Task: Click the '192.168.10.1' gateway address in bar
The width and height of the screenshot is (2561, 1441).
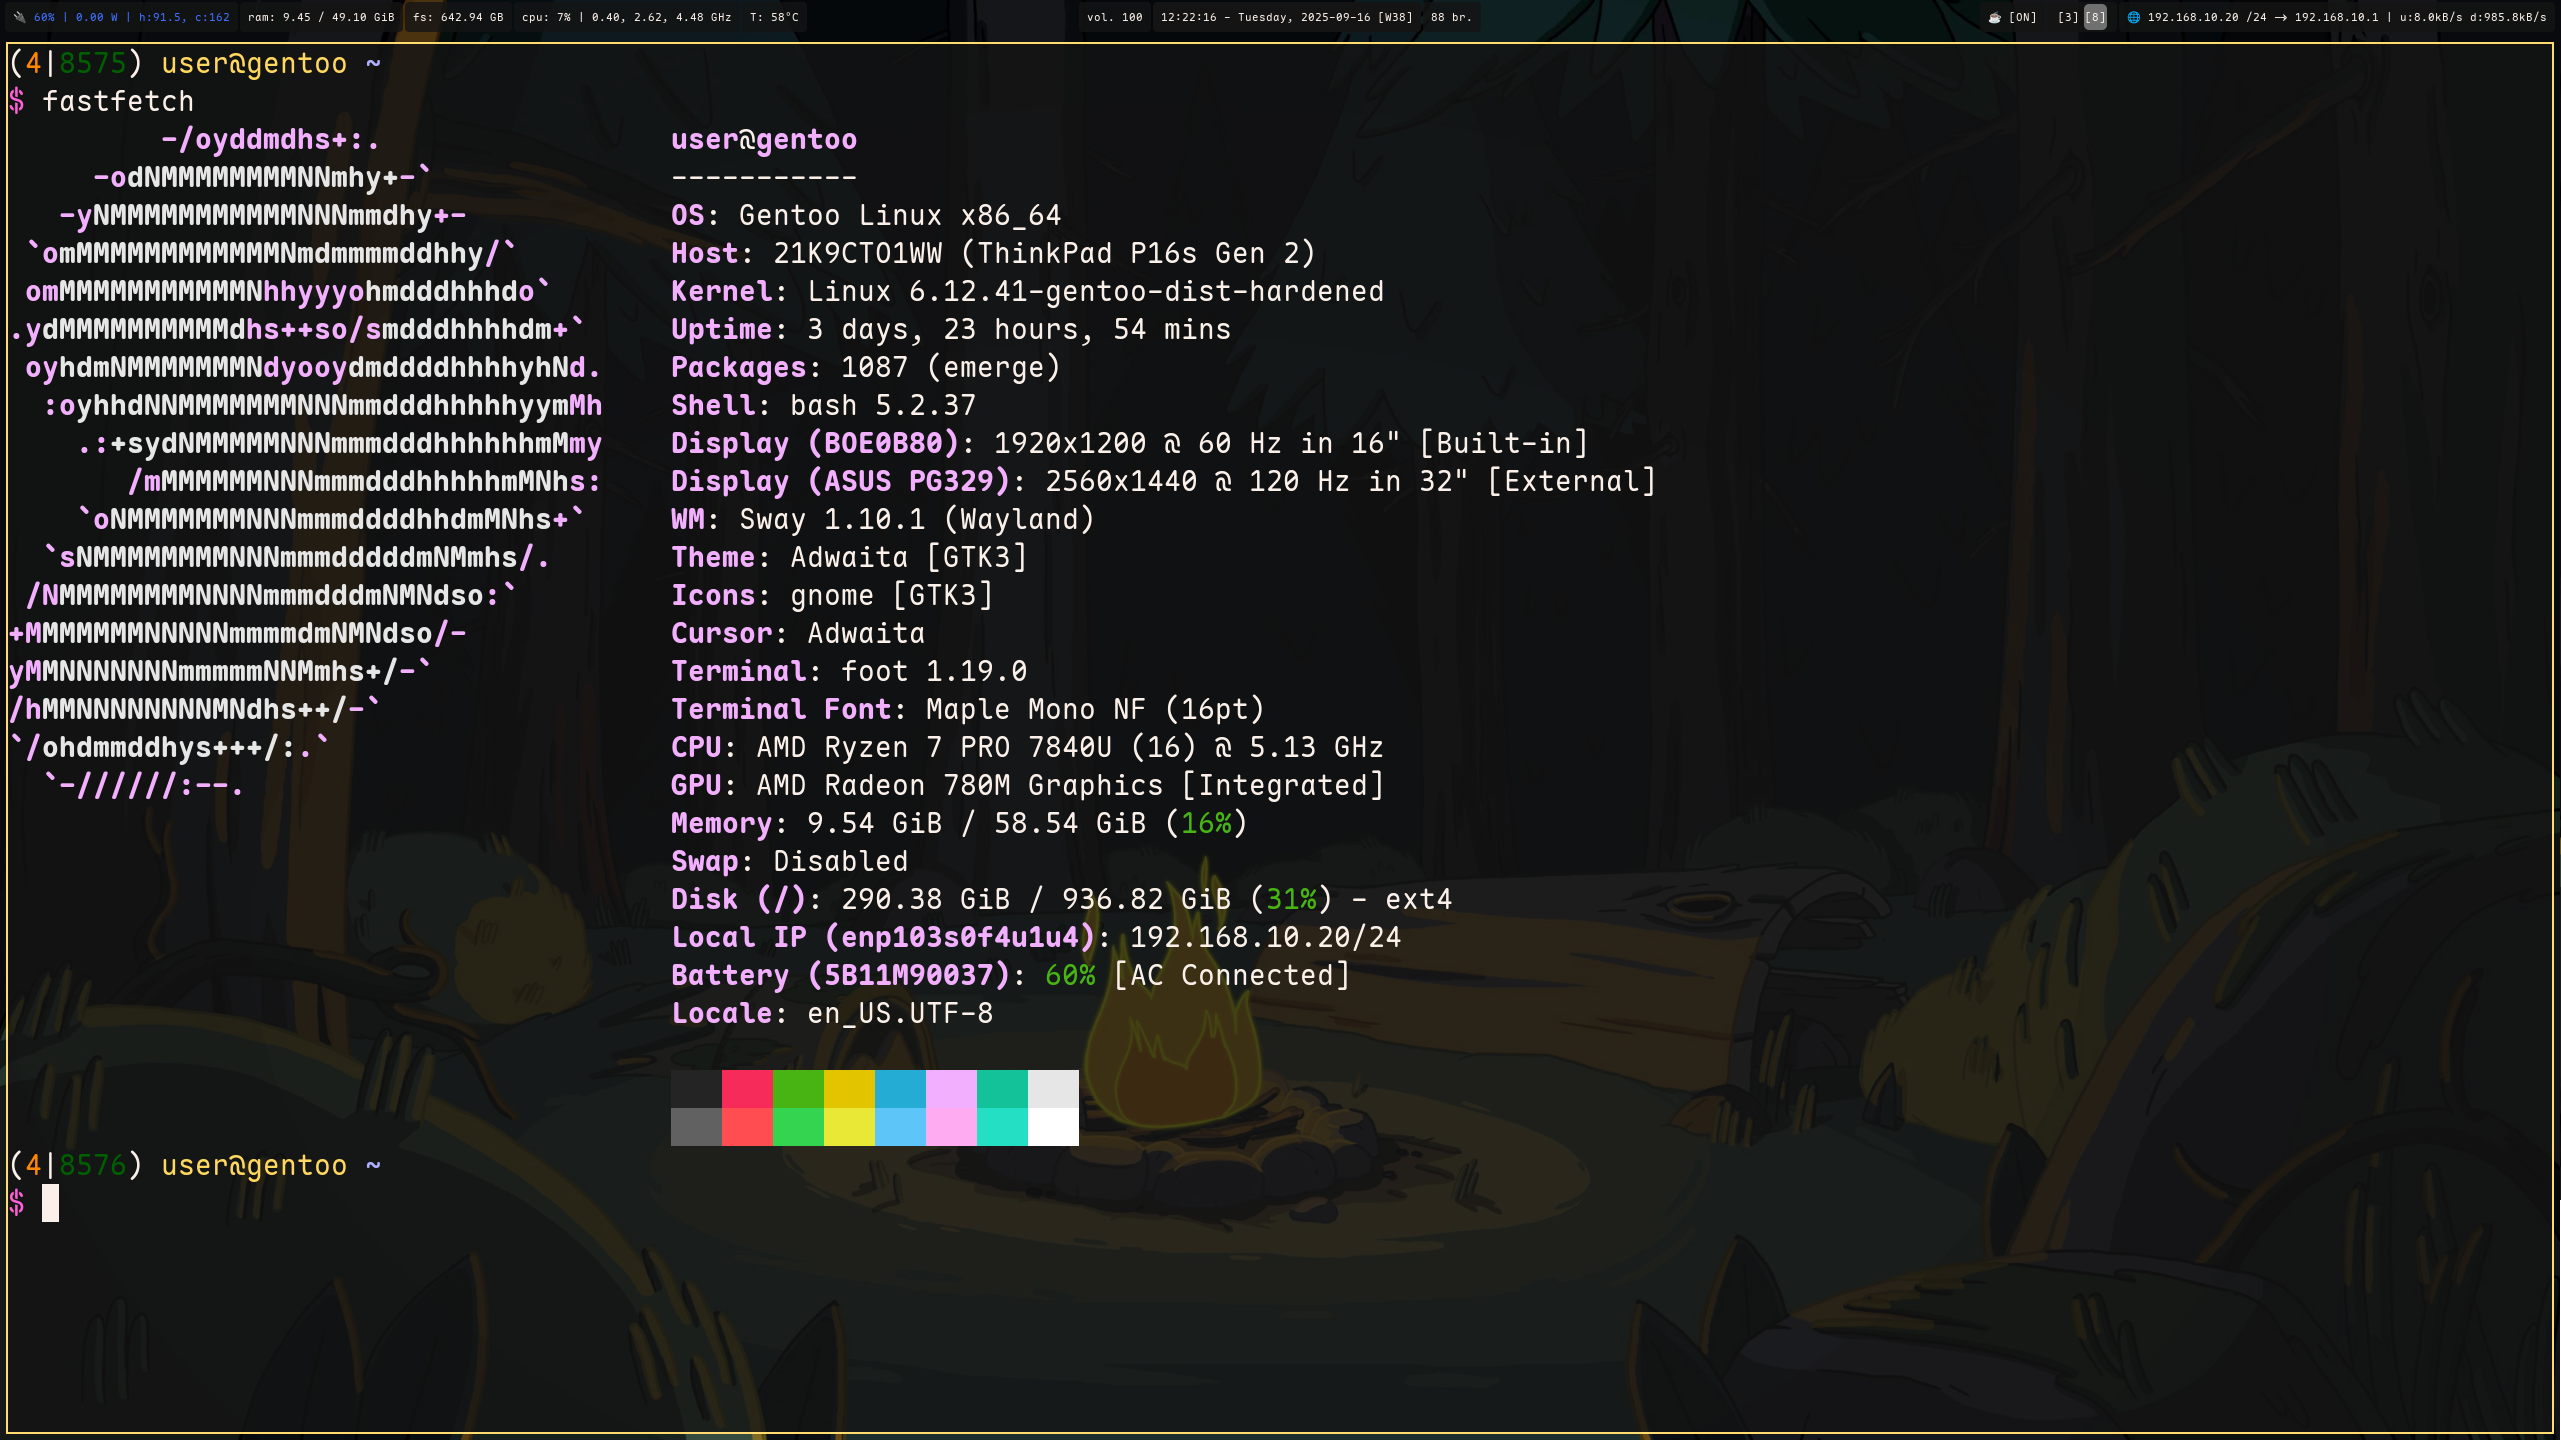Action: point(2336,17)
